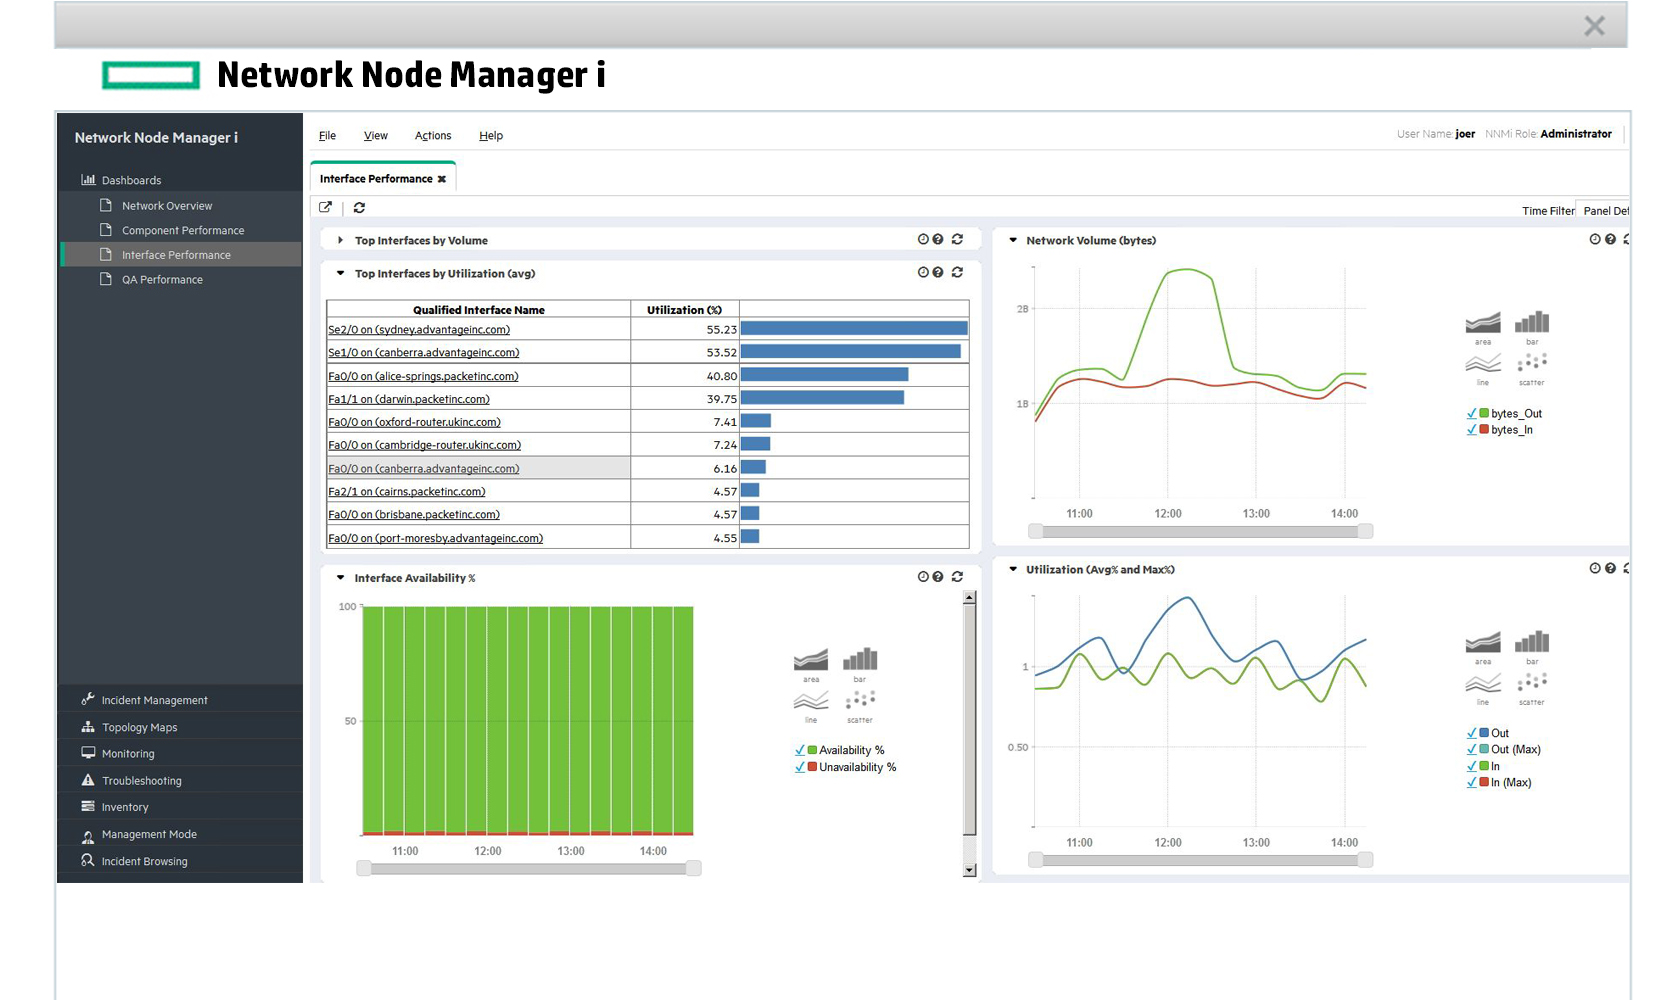
Task: Open help for Utilization Avg/Max panel
Action: [x=1610, y=568]
